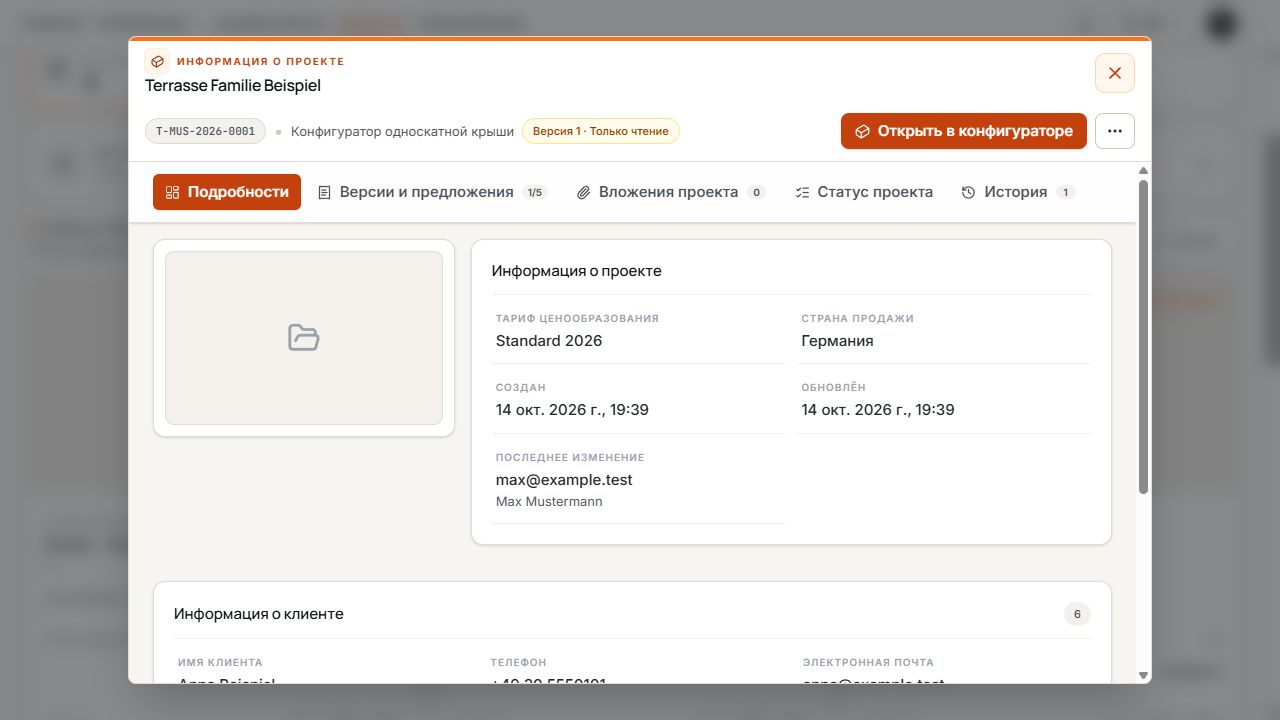The height and width of the screenshot is (720, 1280).
Task: Click the dialog's vertical scrollbar thumb
Action: 1144,336
